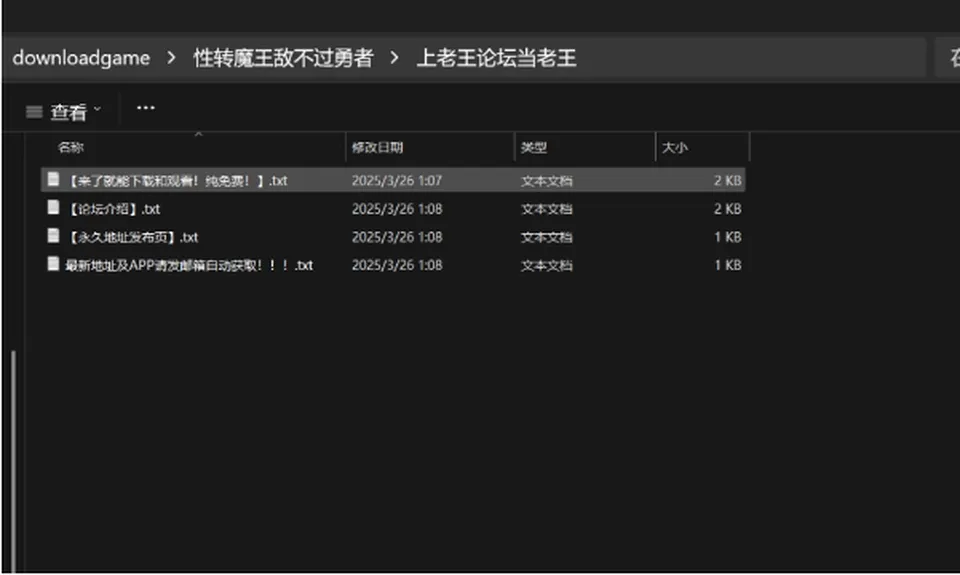Viewport: 960px width, 575px height.
Task: Sort by the 修改日期 column header
Action: [x=377, y=148]
